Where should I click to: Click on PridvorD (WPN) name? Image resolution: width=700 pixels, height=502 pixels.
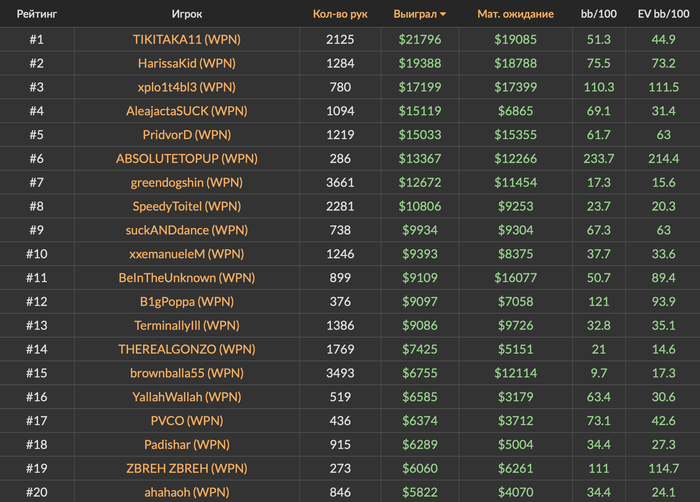coord(187,135)
